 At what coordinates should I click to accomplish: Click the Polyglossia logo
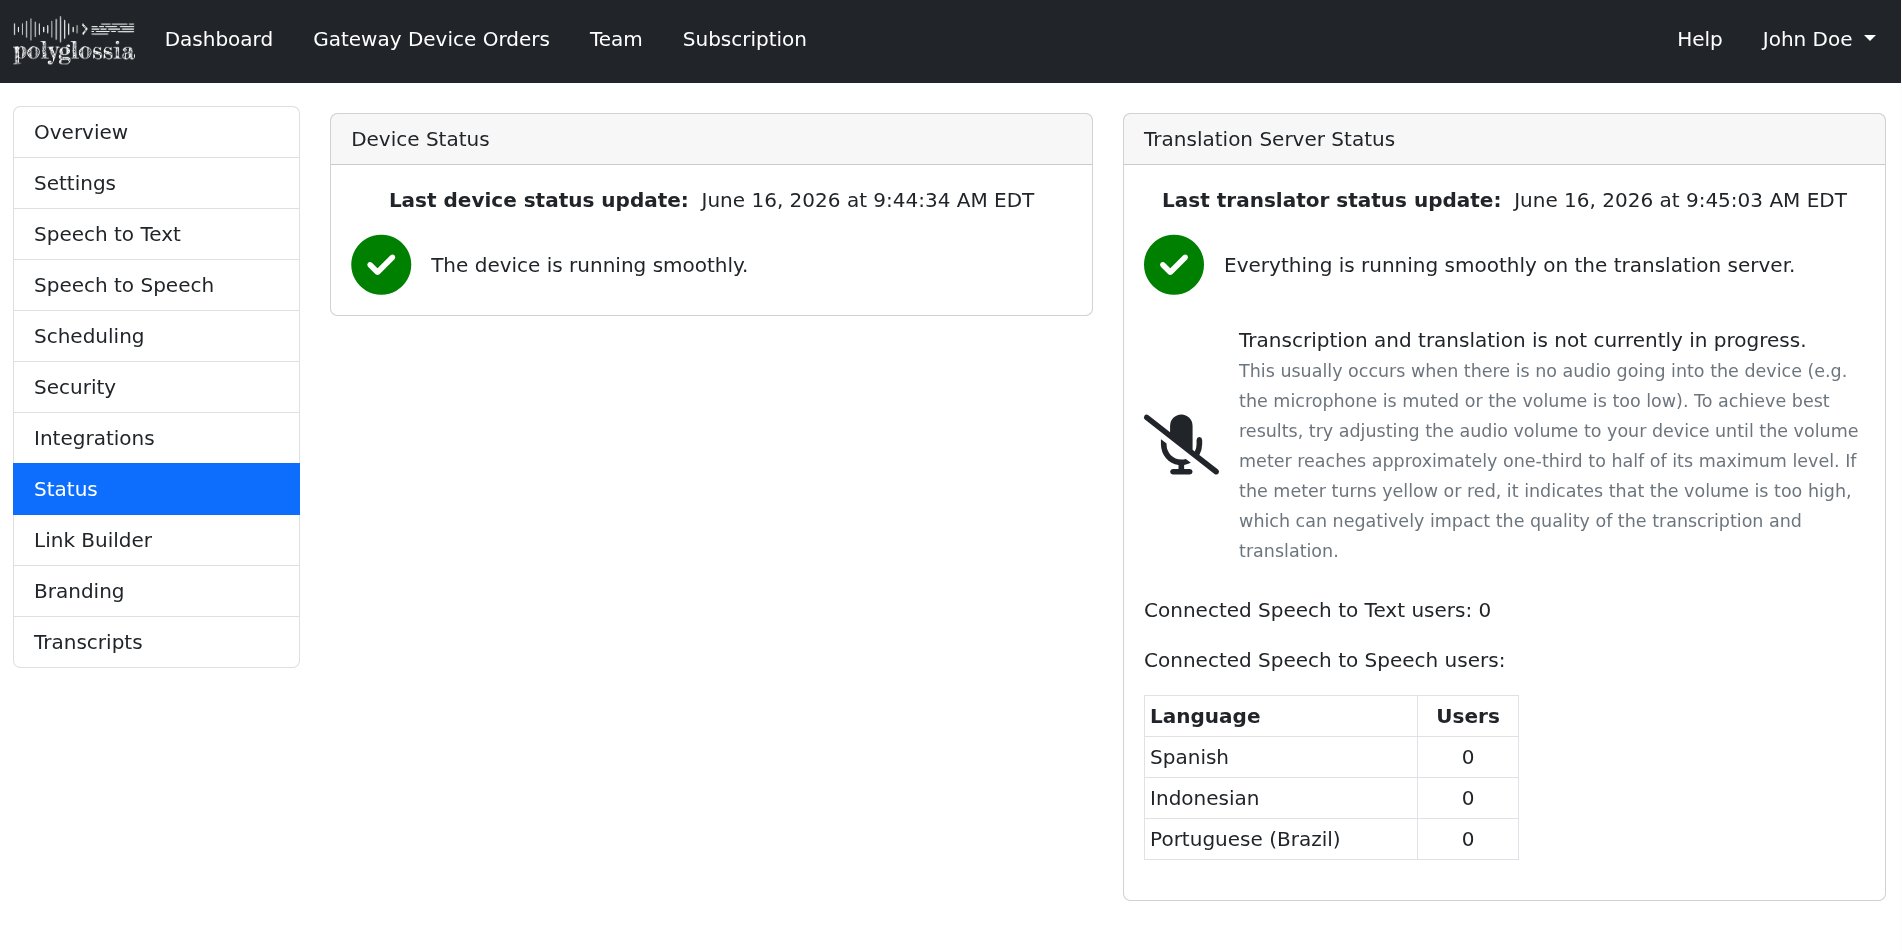[74, 41]
